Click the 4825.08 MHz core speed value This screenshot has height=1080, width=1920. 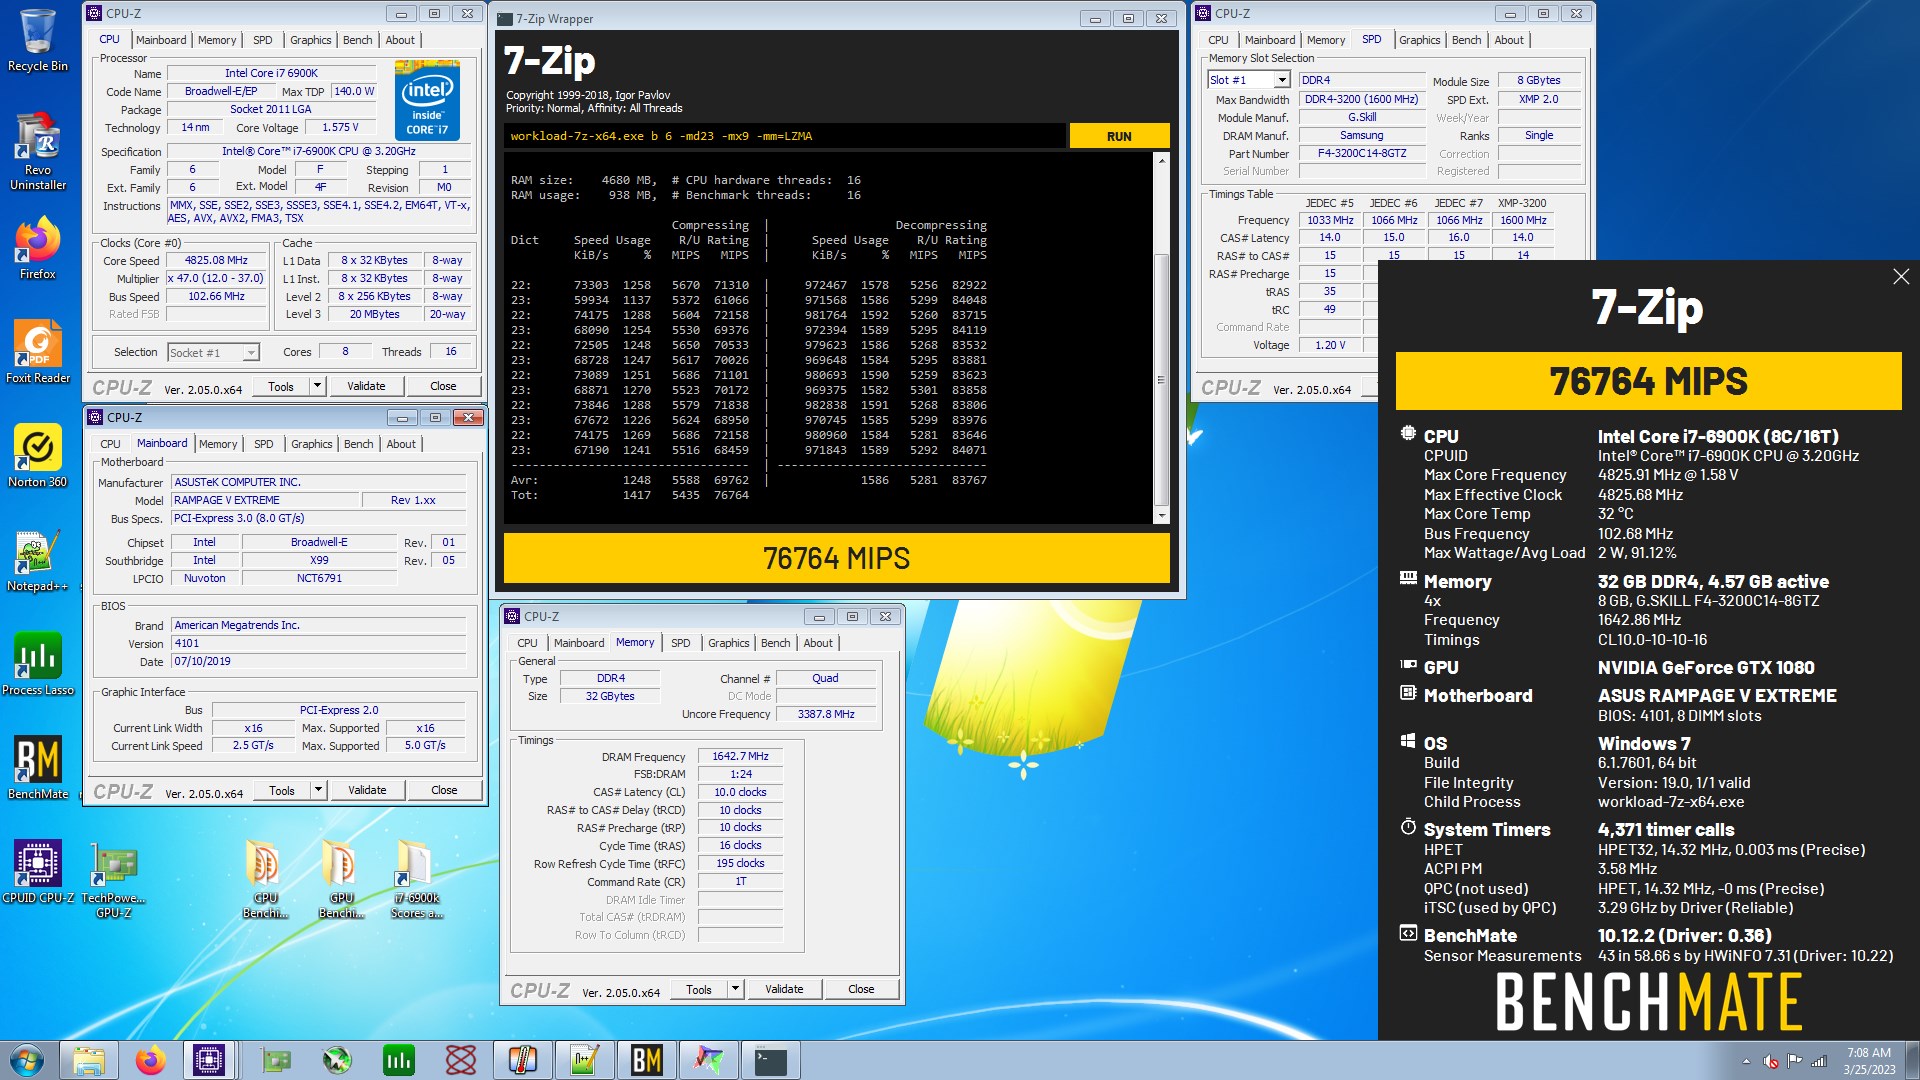click(217, 260)
